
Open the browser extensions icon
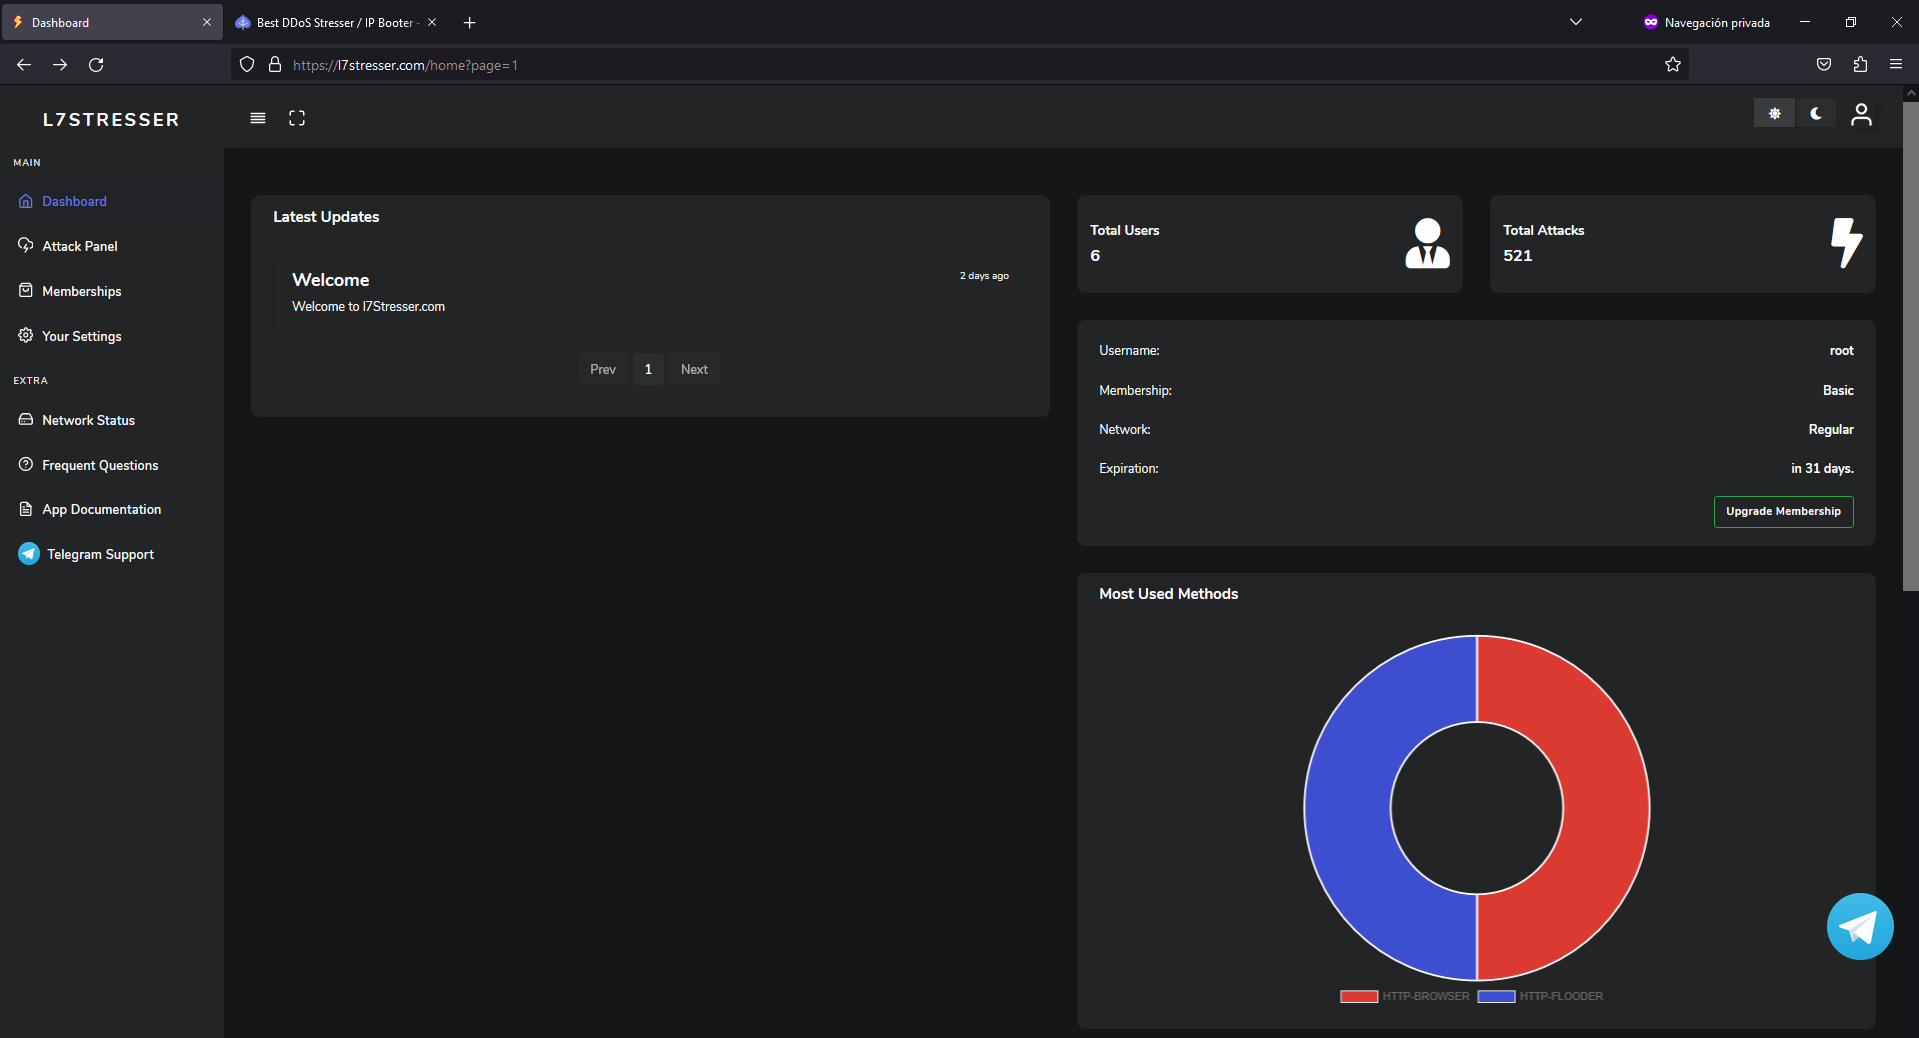(x=1860, y=65)
